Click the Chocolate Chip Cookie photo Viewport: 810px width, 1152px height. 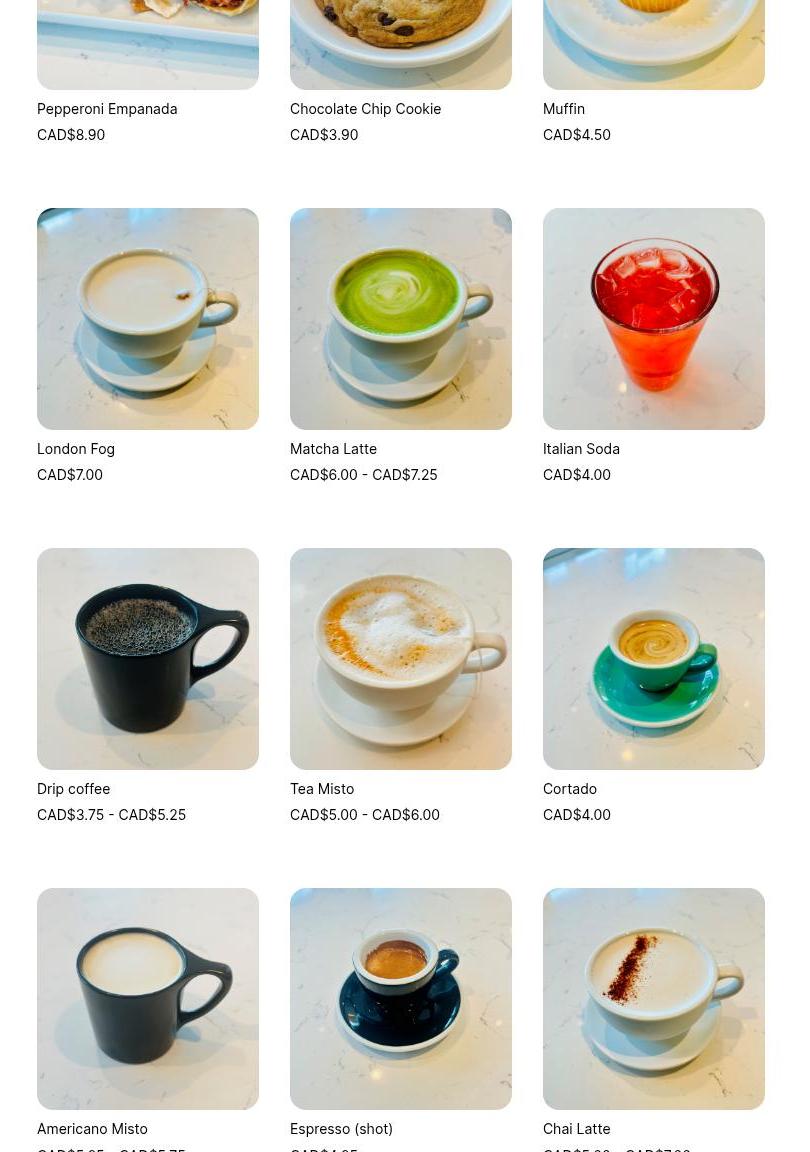(x=401, y=45)
